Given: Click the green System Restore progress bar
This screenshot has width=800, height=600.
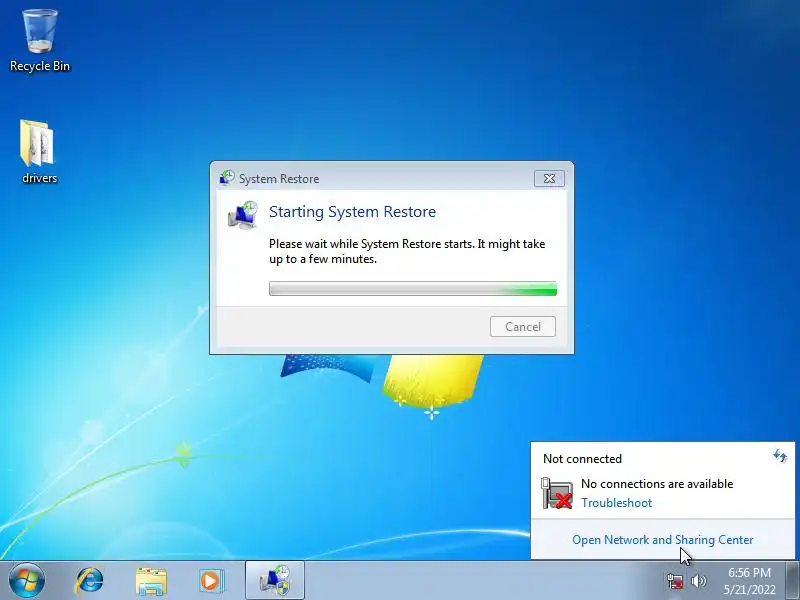Looking at the screenshot, I should click(x=413, y=288).
